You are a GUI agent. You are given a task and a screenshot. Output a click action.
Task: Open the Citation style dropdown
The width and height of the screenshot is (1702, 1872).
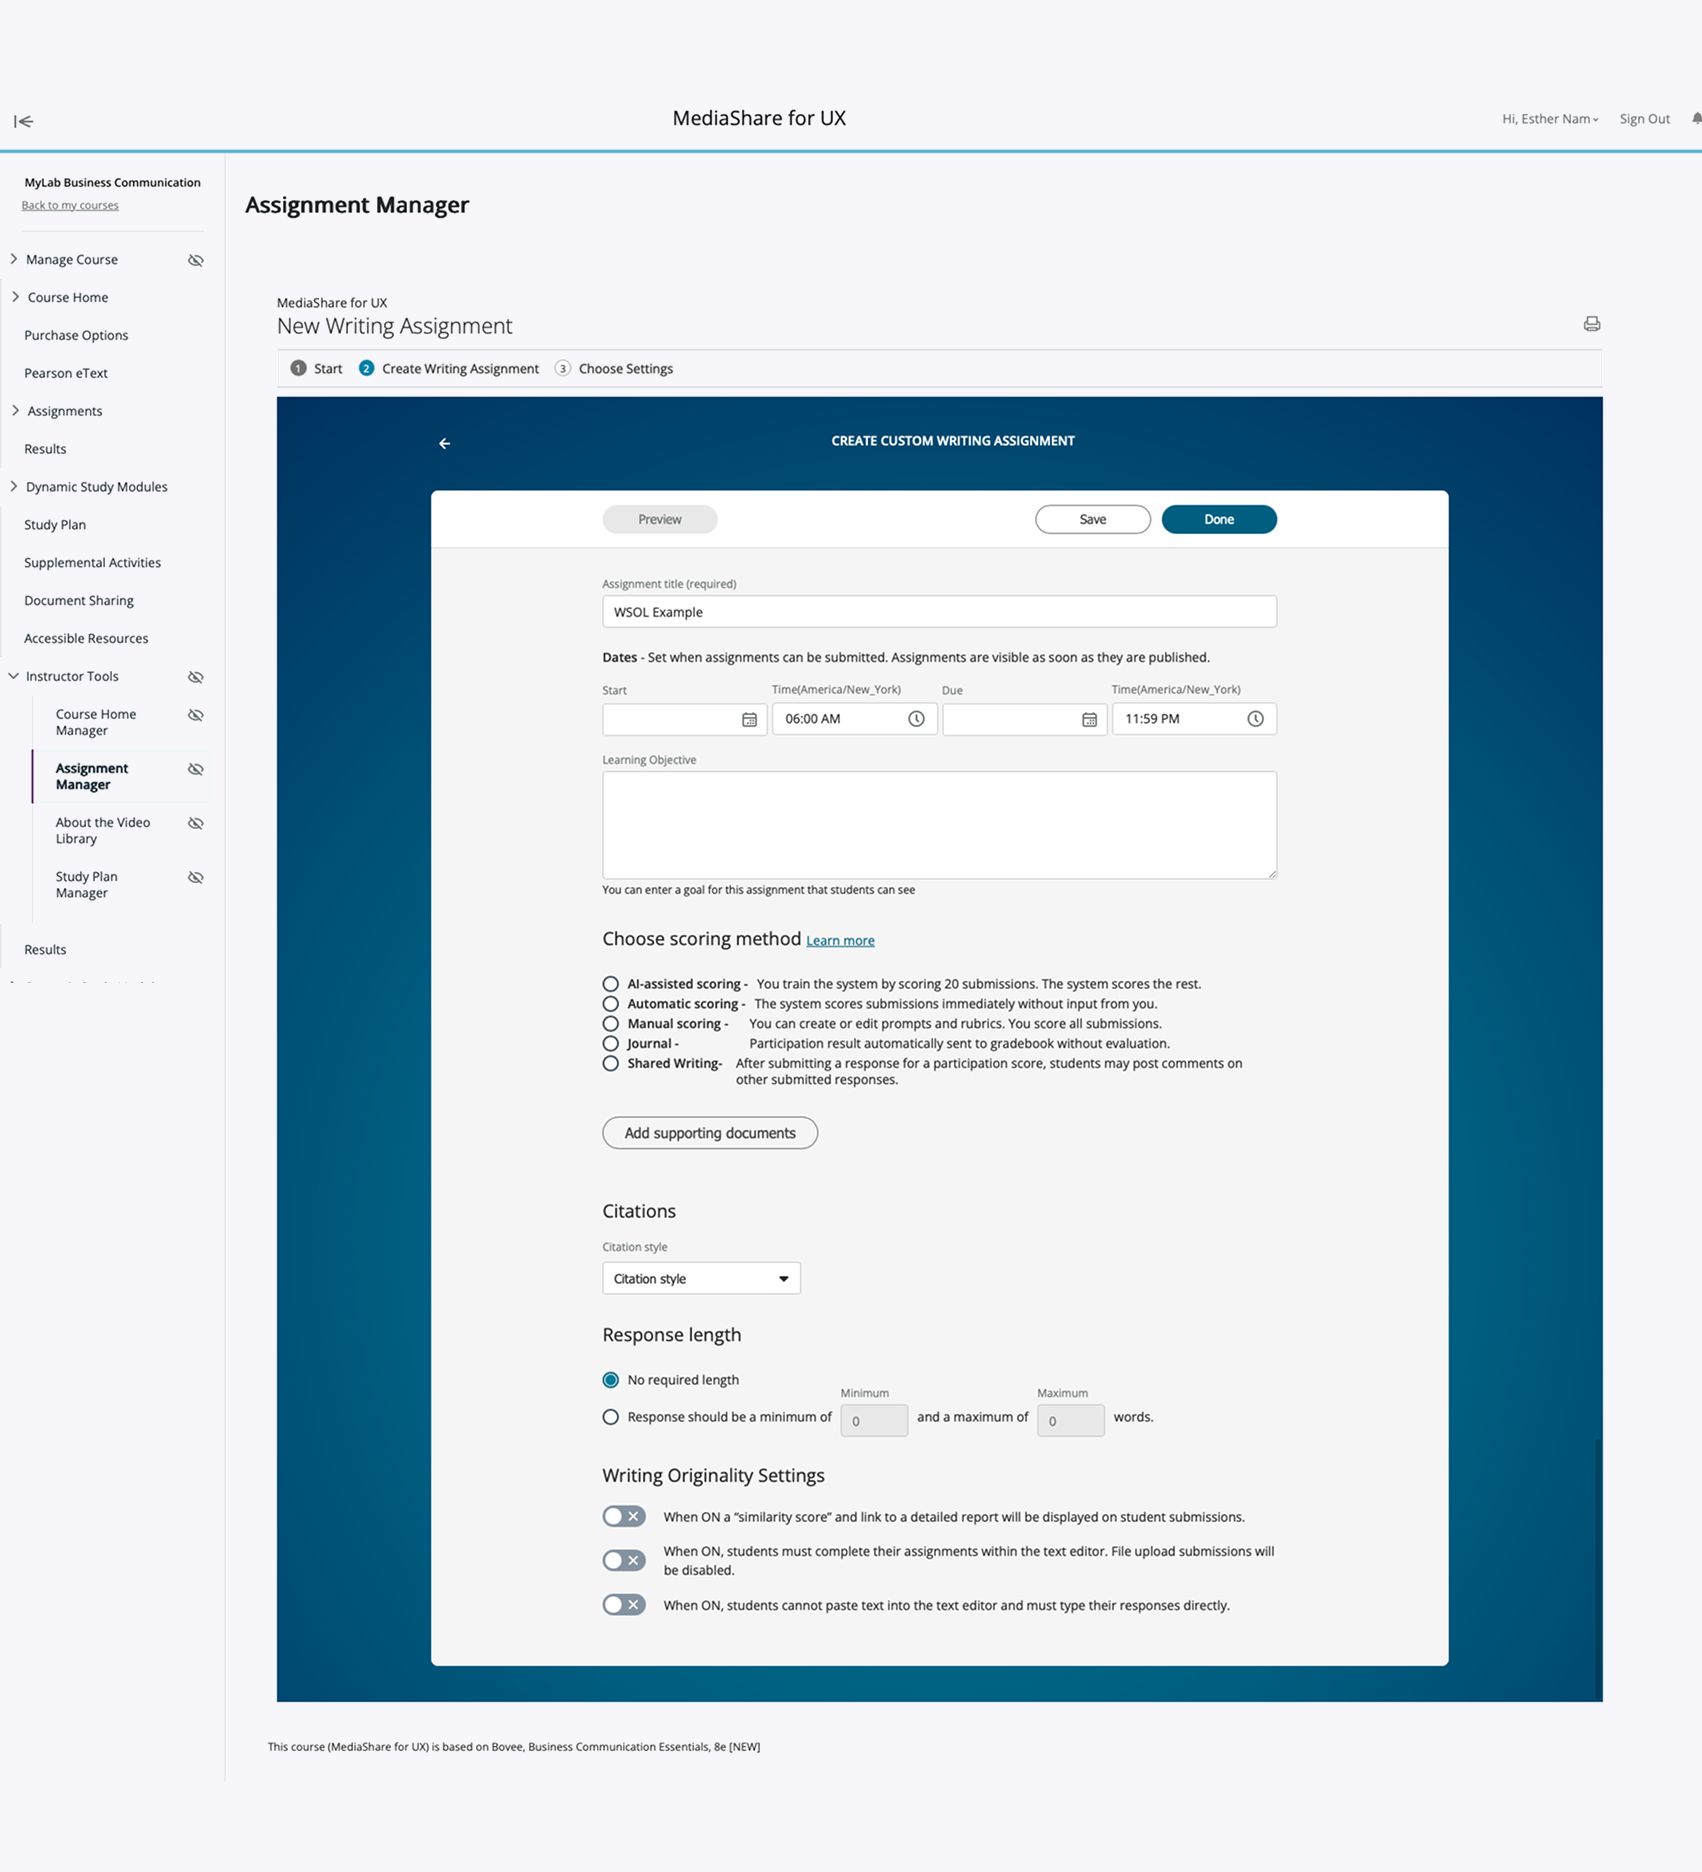point(701,1279)
